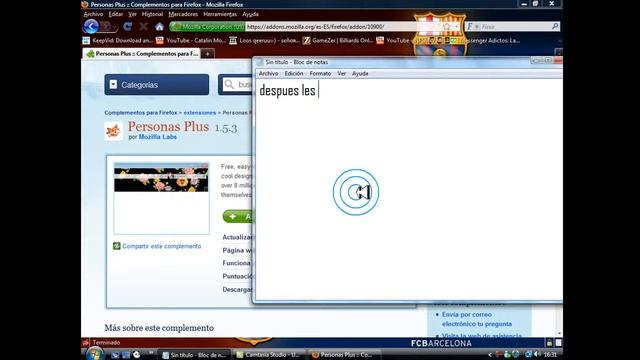Expand the Categorías dropdown on add-ons page
640x360 pixels.
(157, 84)
